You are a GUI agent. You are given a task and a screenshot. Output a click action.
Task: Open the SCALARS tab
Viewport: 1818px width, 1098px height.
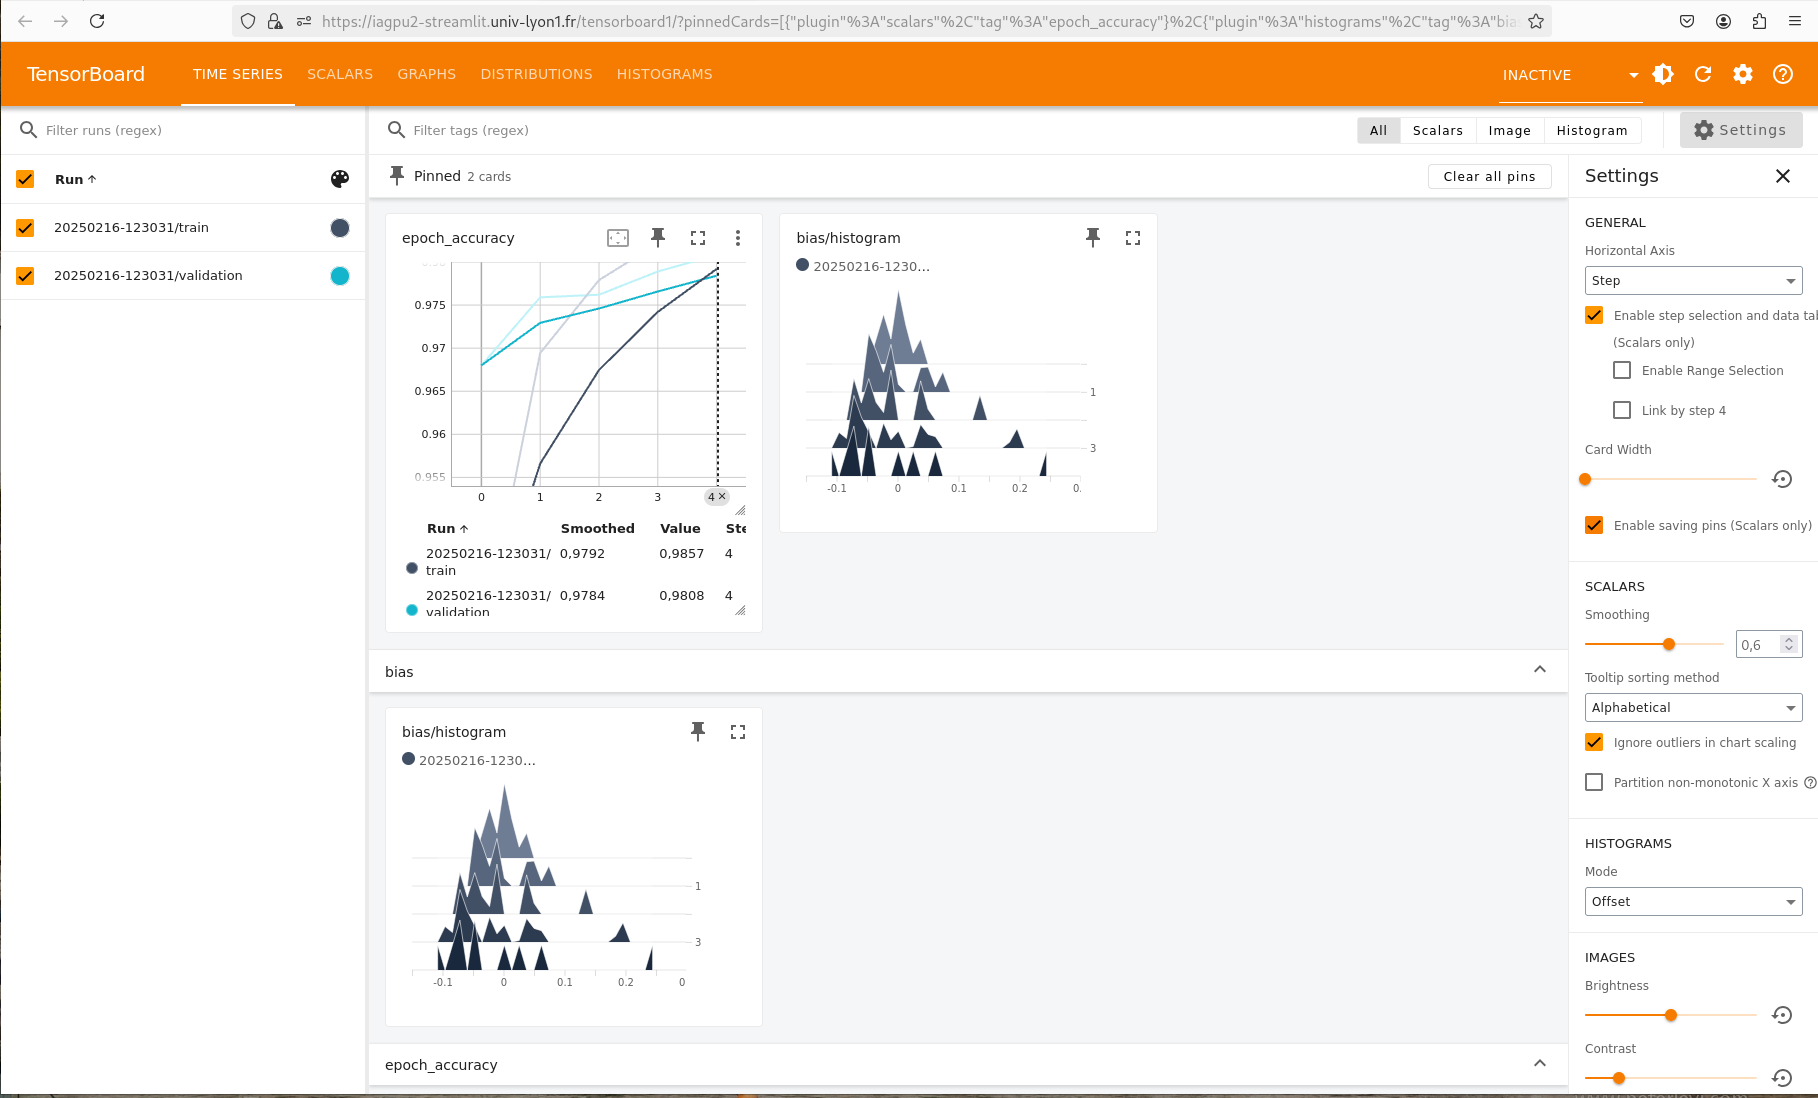click(x=340, y=74)
